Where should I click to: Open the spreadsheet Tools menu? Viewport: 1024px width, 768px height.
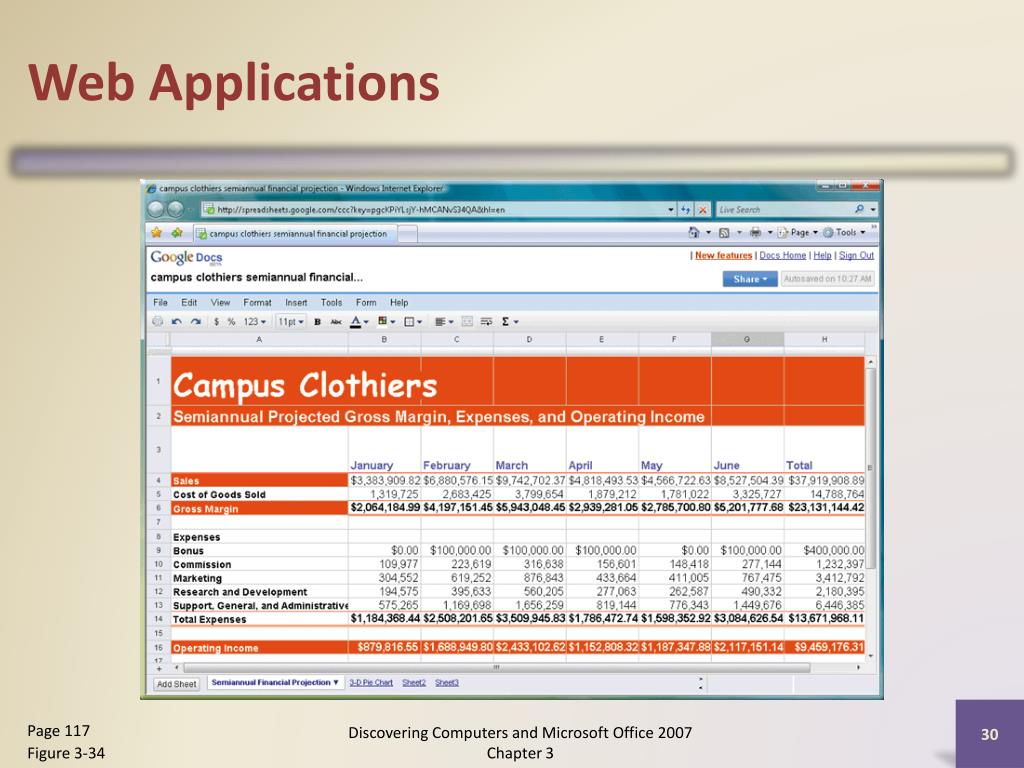[331, 302]
